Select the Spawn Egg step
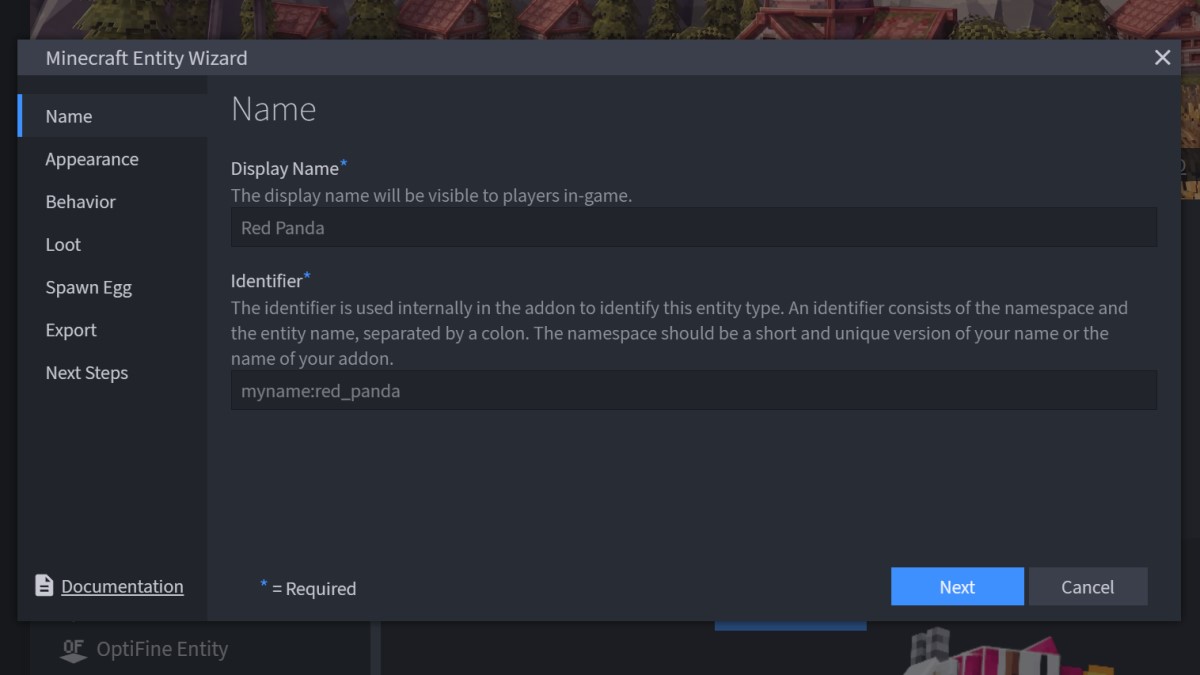 [x=89, y=288]
